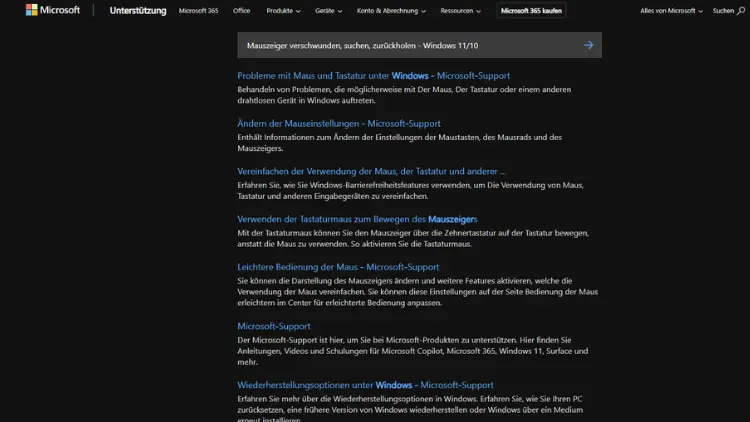Expand Alles von Microsoft dropdown
The width and height of the screenshot is (750, 422).
point(672,11)
